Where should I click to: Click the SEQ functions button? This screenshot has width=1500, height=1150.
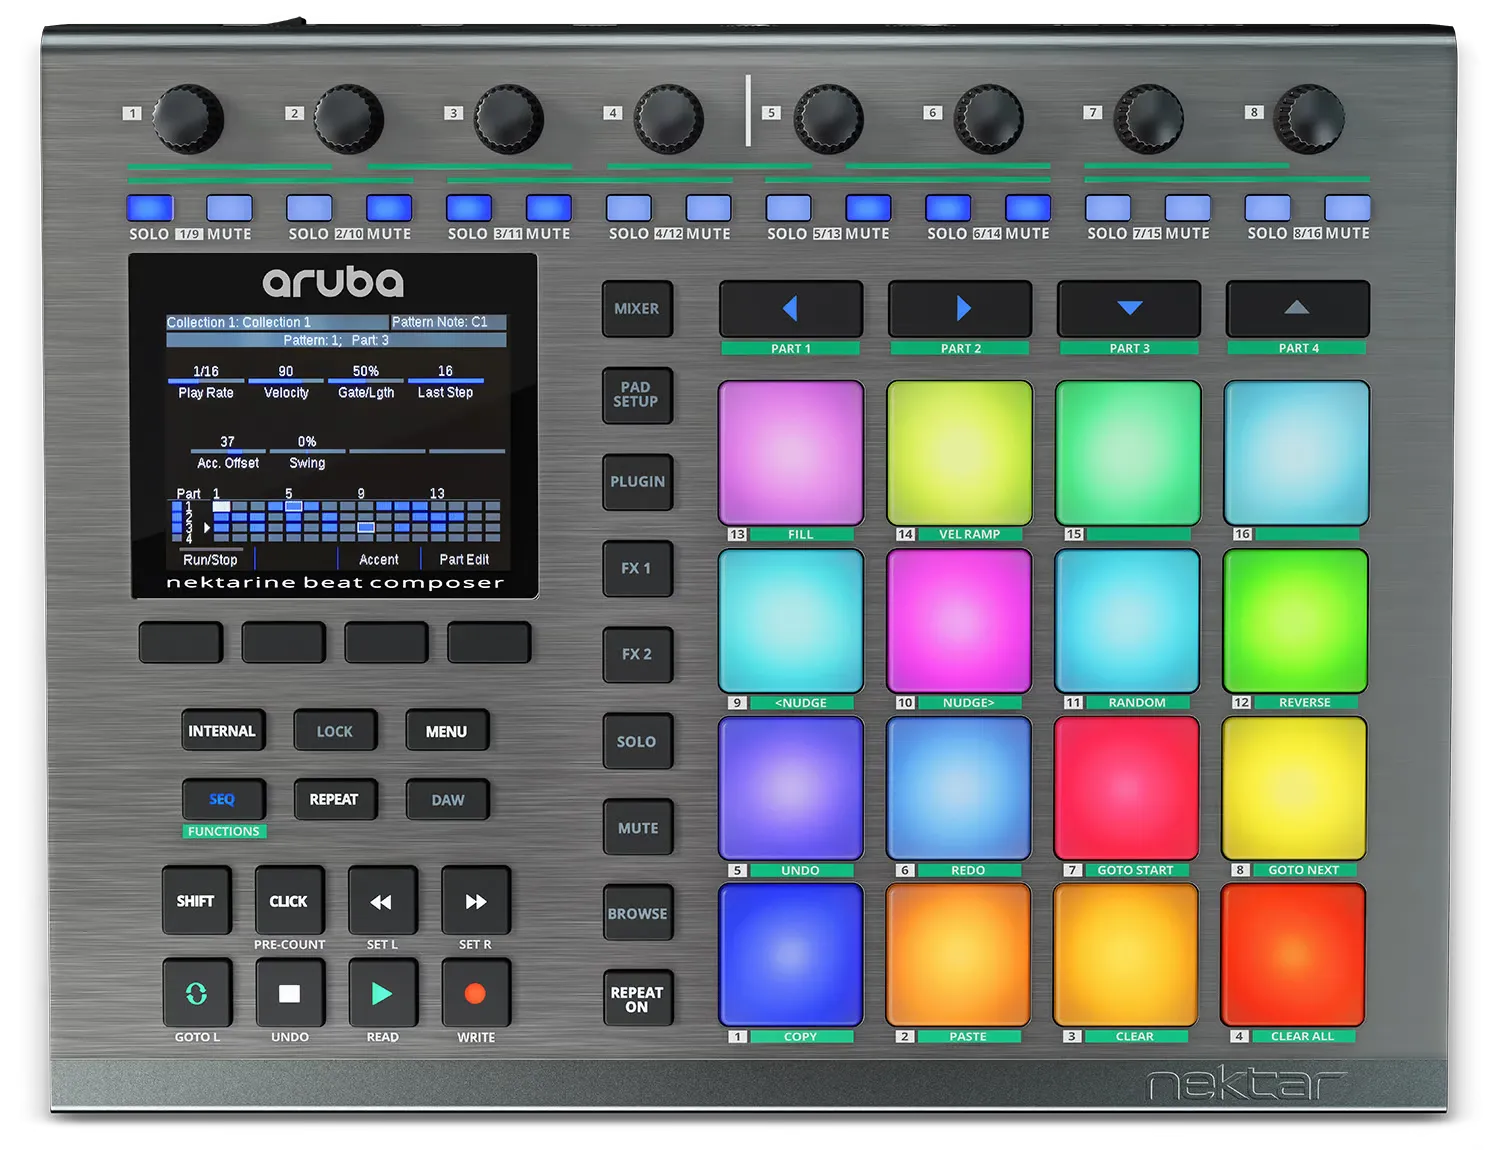(223, 799)
